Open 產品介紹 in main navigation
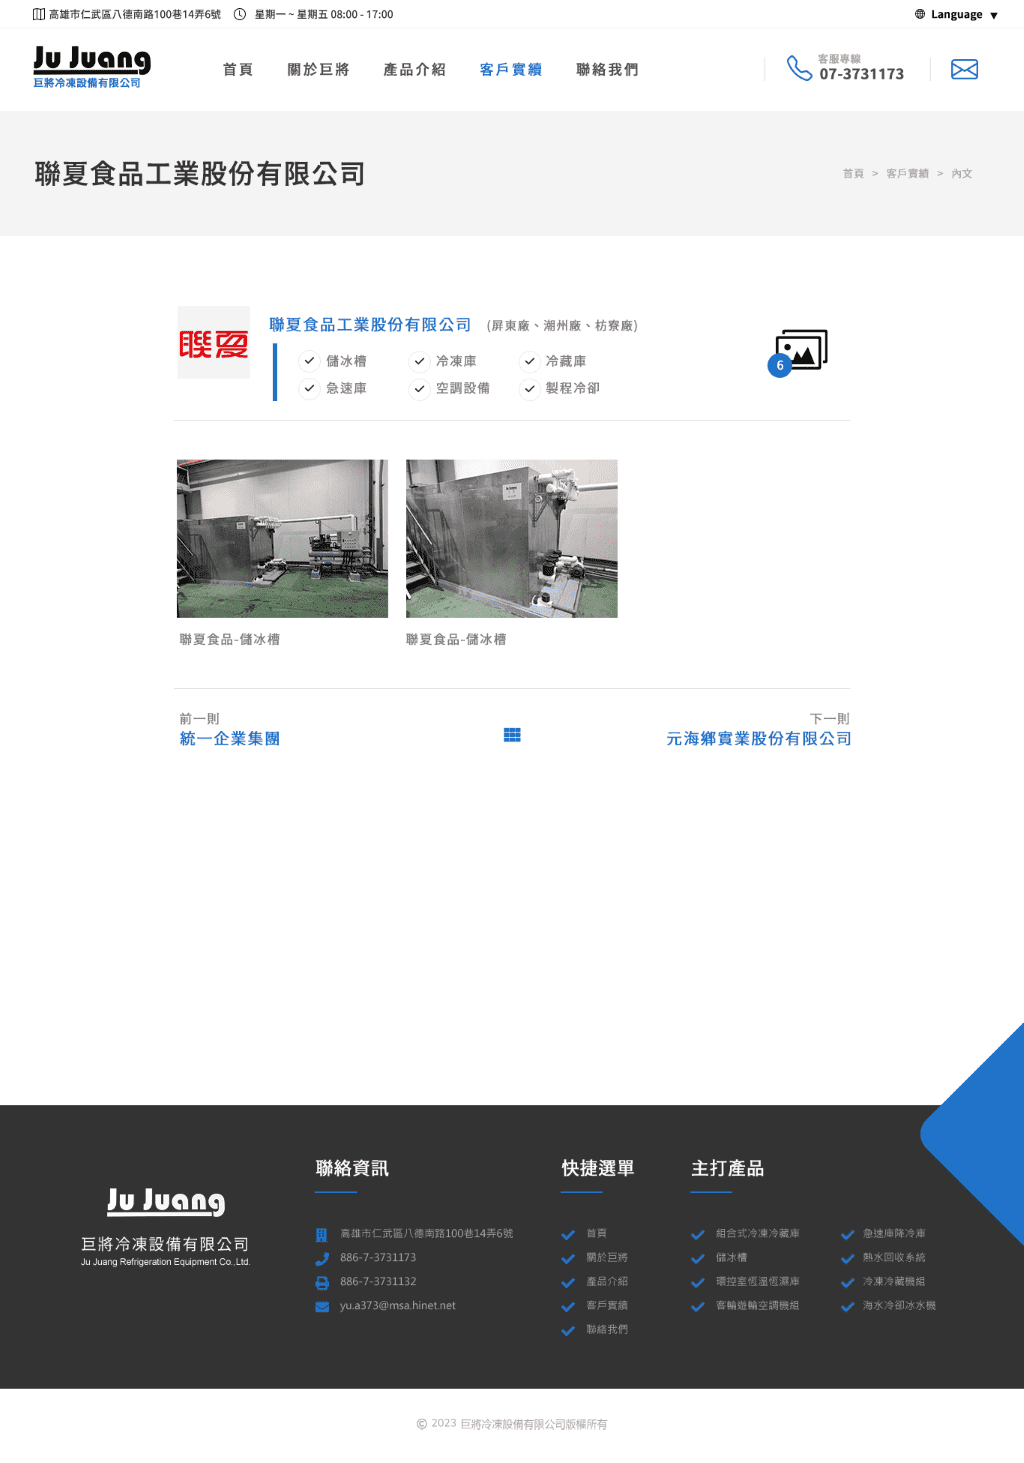 (x=414, y=69)
